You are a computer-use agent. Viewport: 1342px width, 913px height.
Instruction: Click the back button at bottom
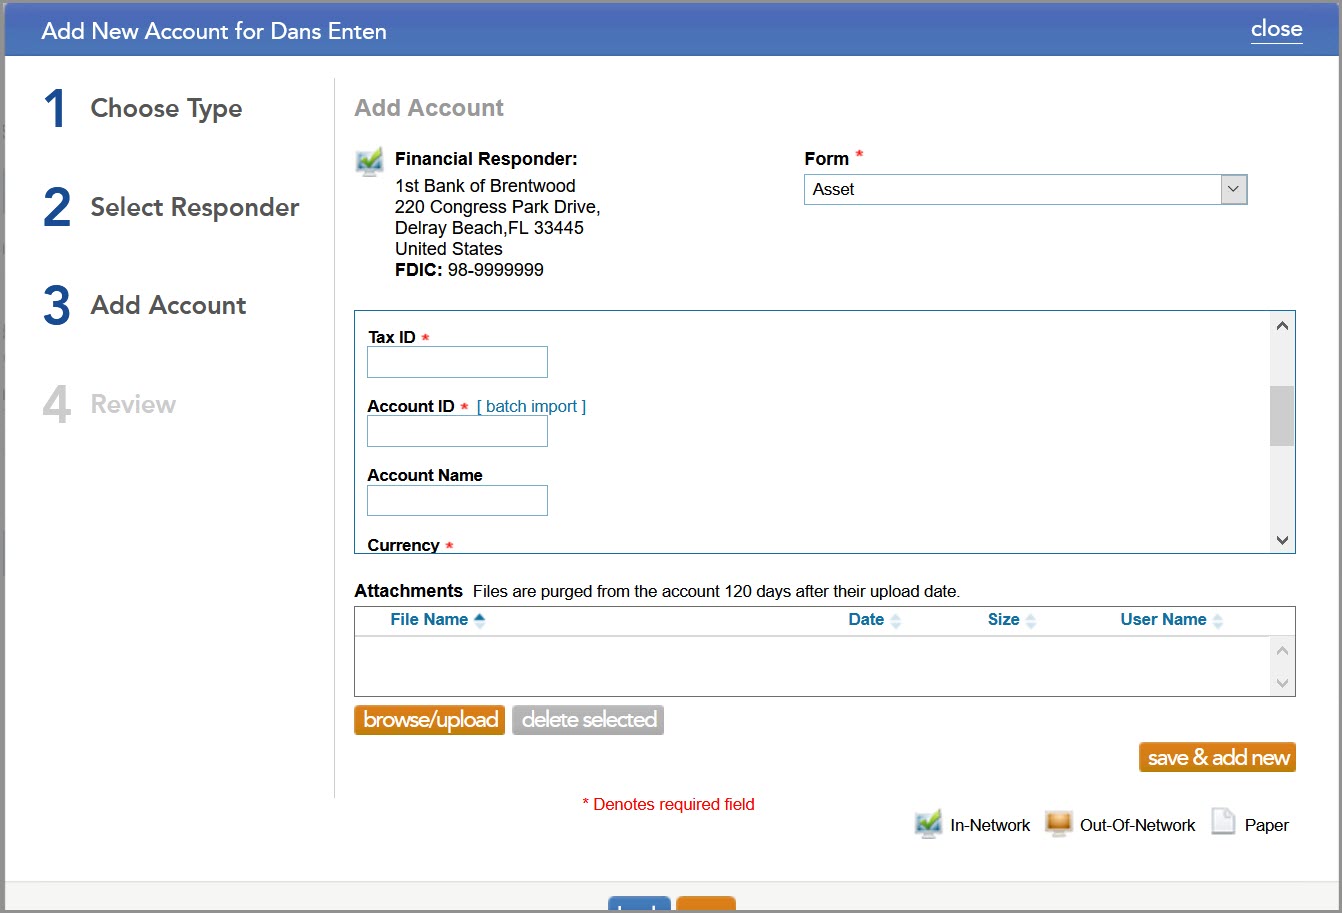(639, 906)
